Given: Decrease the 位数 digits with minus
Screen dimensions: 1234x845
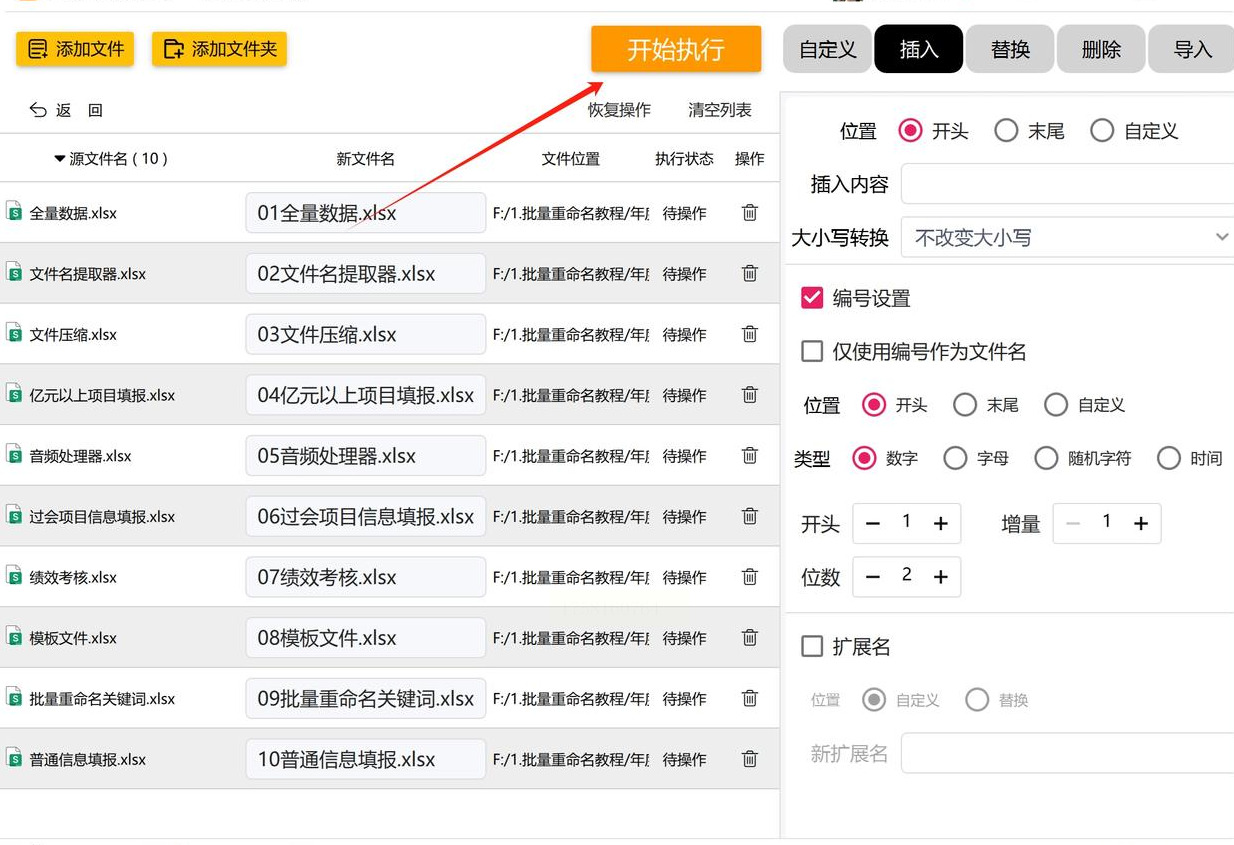Looking at the screenshot, I should click(x=873, y=576).
